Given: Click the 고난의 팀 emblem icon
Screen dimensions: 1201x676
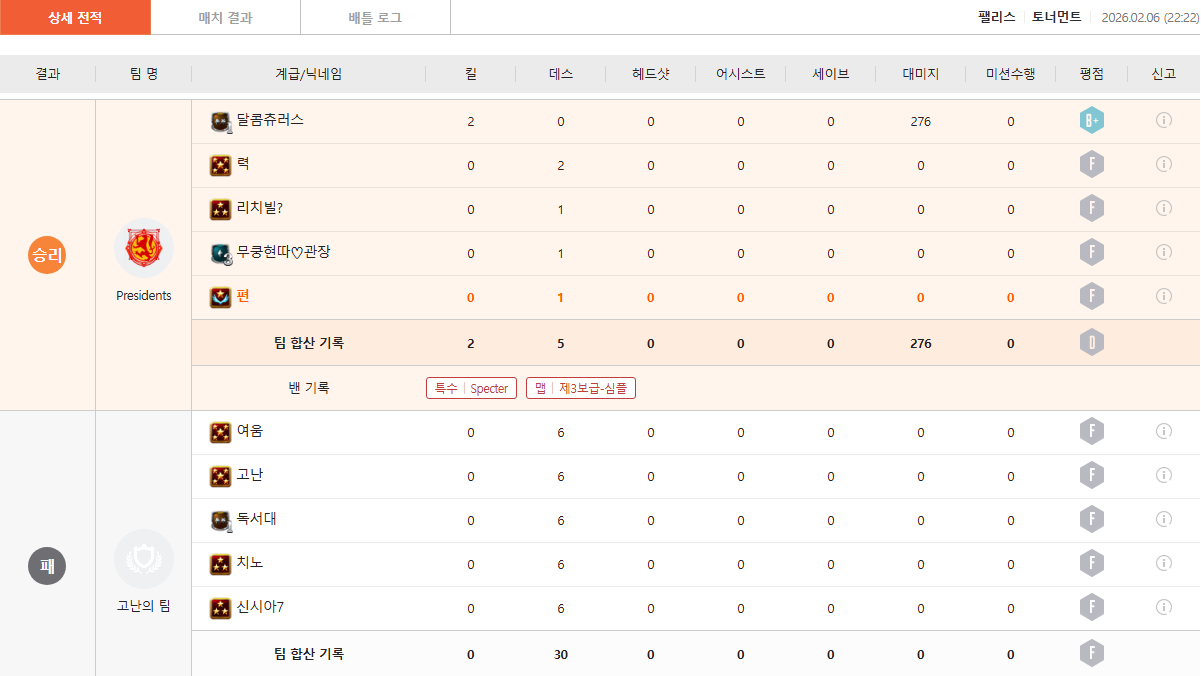Looking at the screenshot, I should [x=144, y=559].
